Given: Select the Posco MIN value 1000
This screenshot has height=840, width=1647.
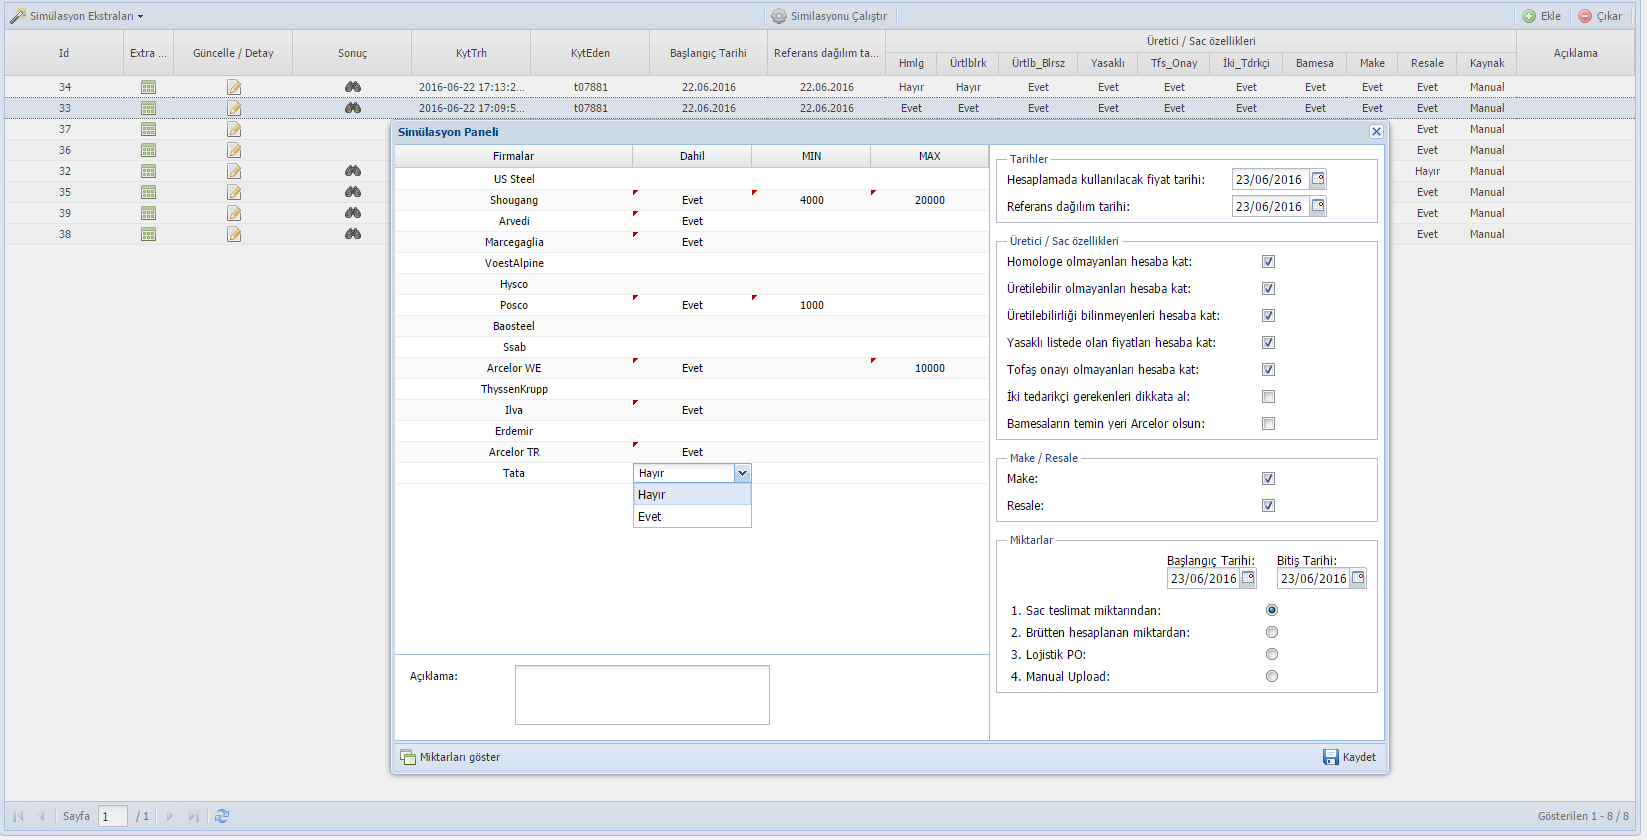Looking at the screenshot, I should click(811, 305).
